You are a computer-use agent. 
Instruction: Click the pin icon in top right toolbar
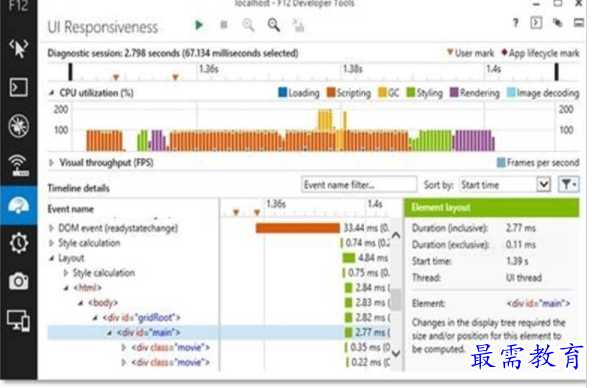tap(557, 23)
